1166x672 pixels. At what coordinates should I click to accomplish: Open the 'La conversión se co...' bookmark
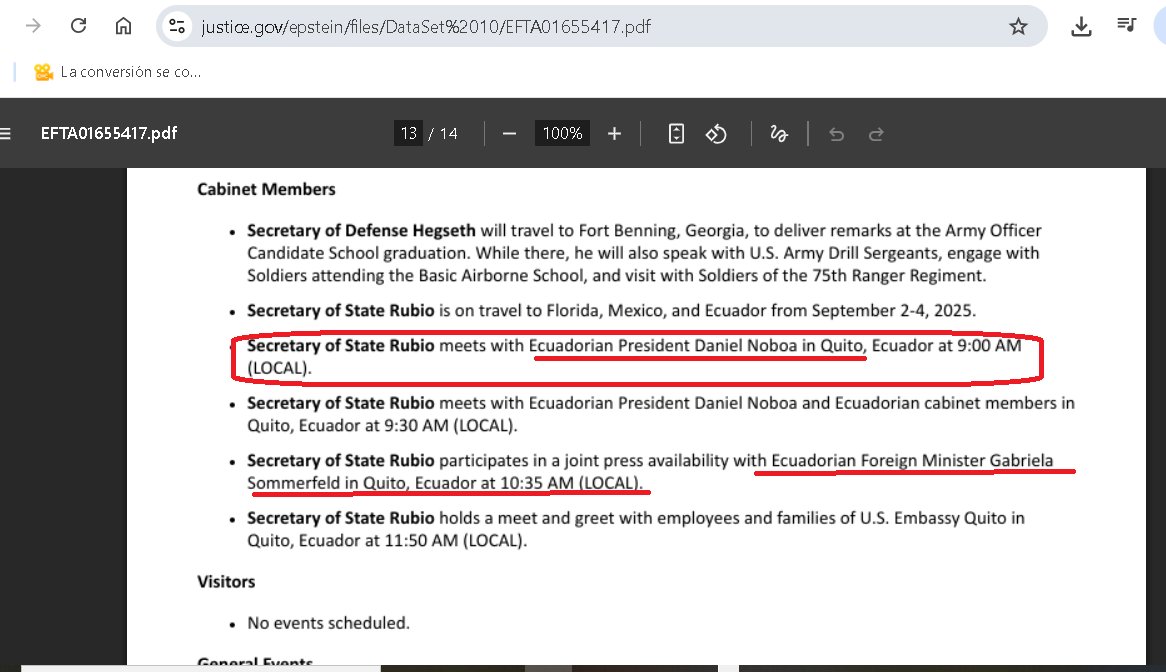point(117,72)
